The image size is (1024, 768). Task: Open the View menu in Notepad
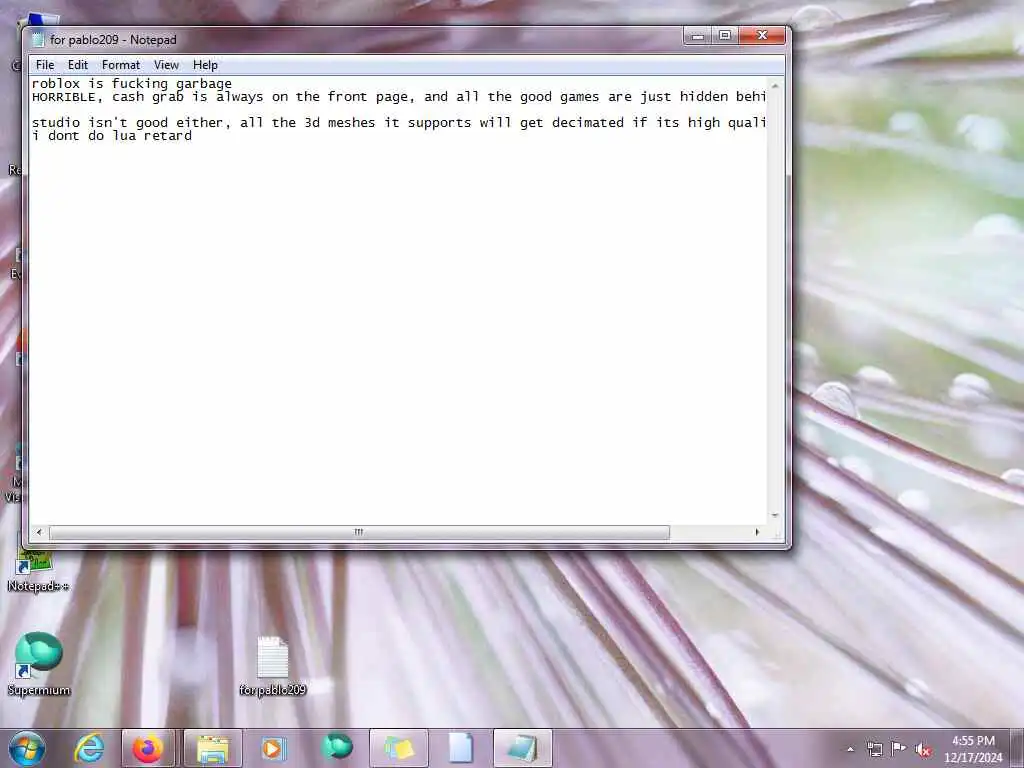166,65
